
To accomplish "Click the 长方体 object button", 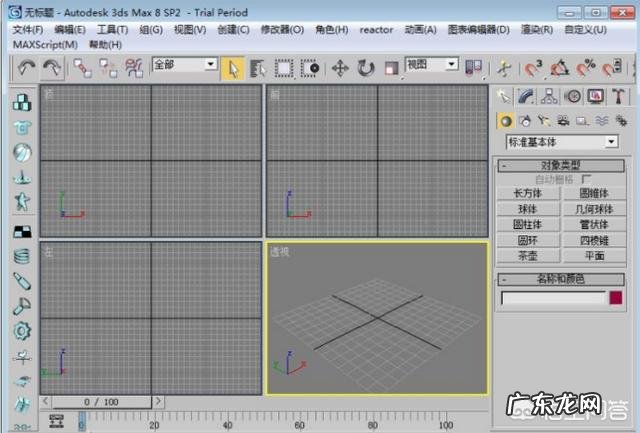I will pos(528,193).
